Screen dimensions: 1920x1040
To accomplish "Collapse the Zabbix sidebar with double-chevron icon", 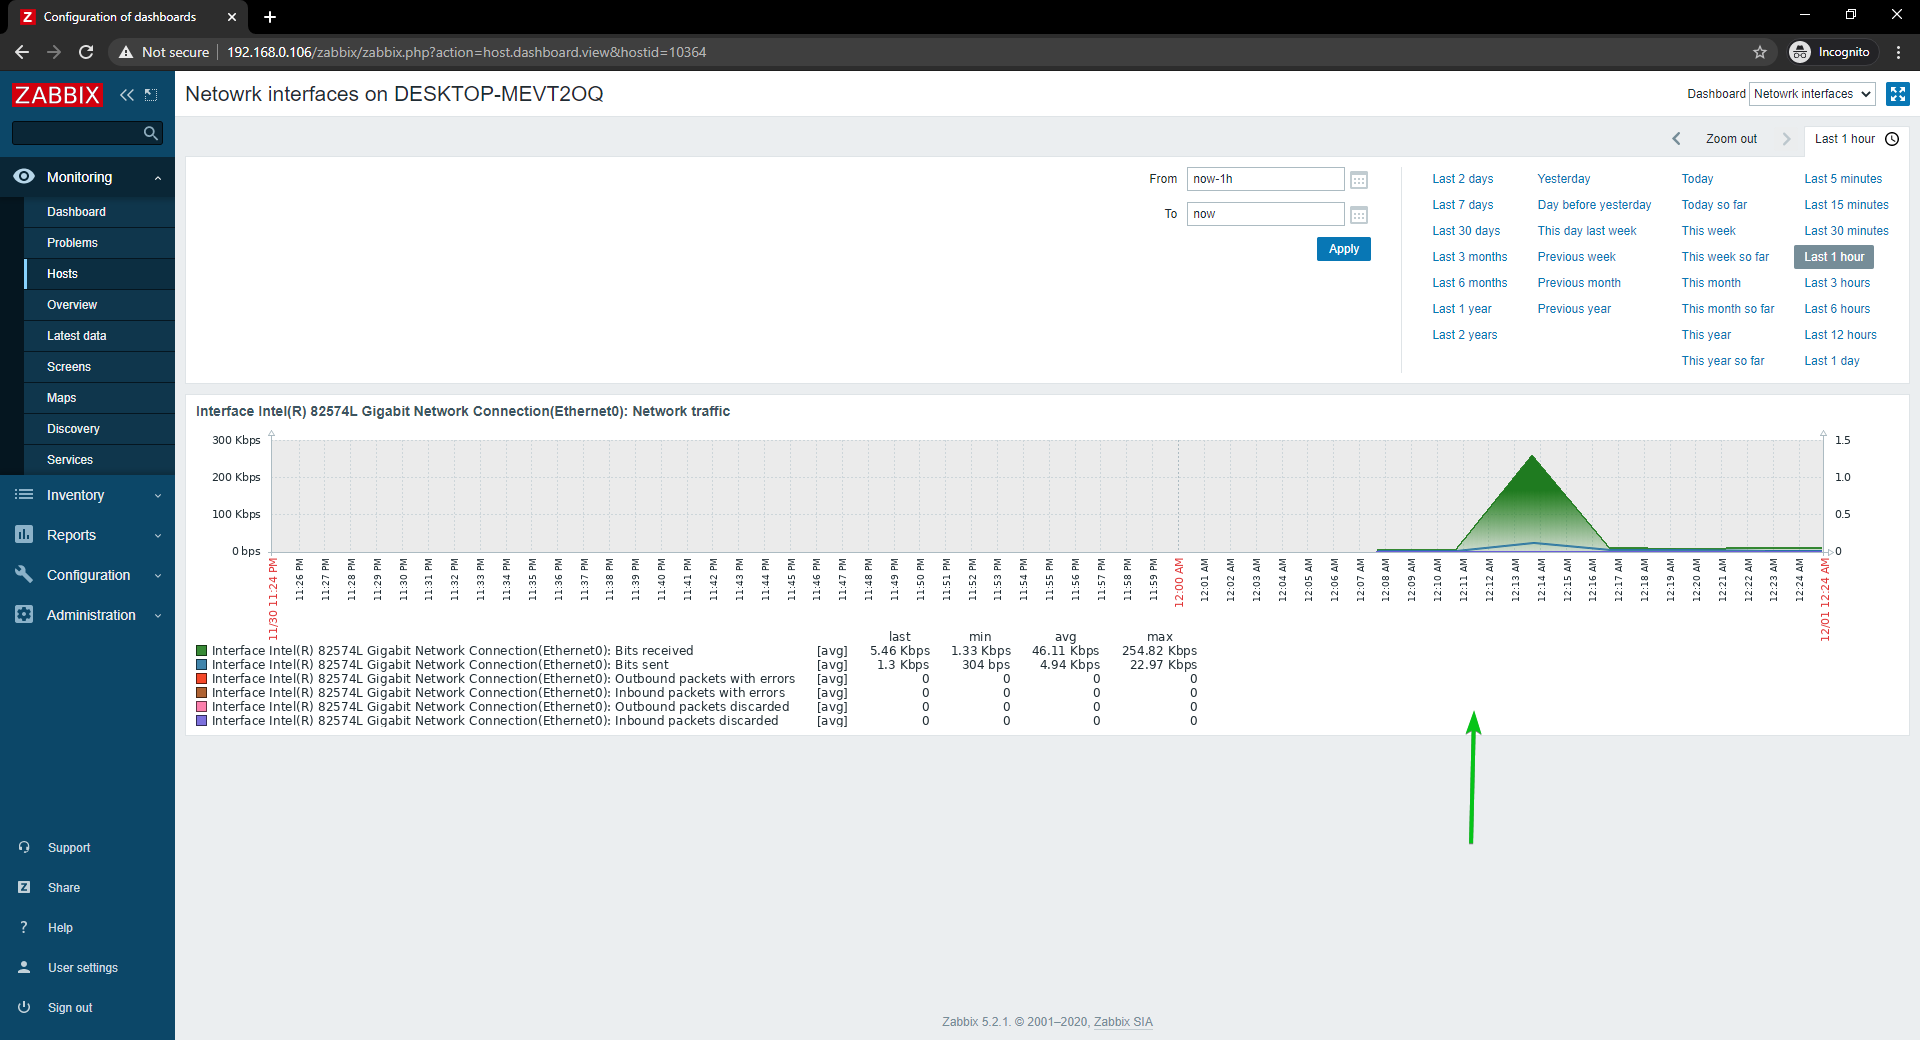I will 126,95.
